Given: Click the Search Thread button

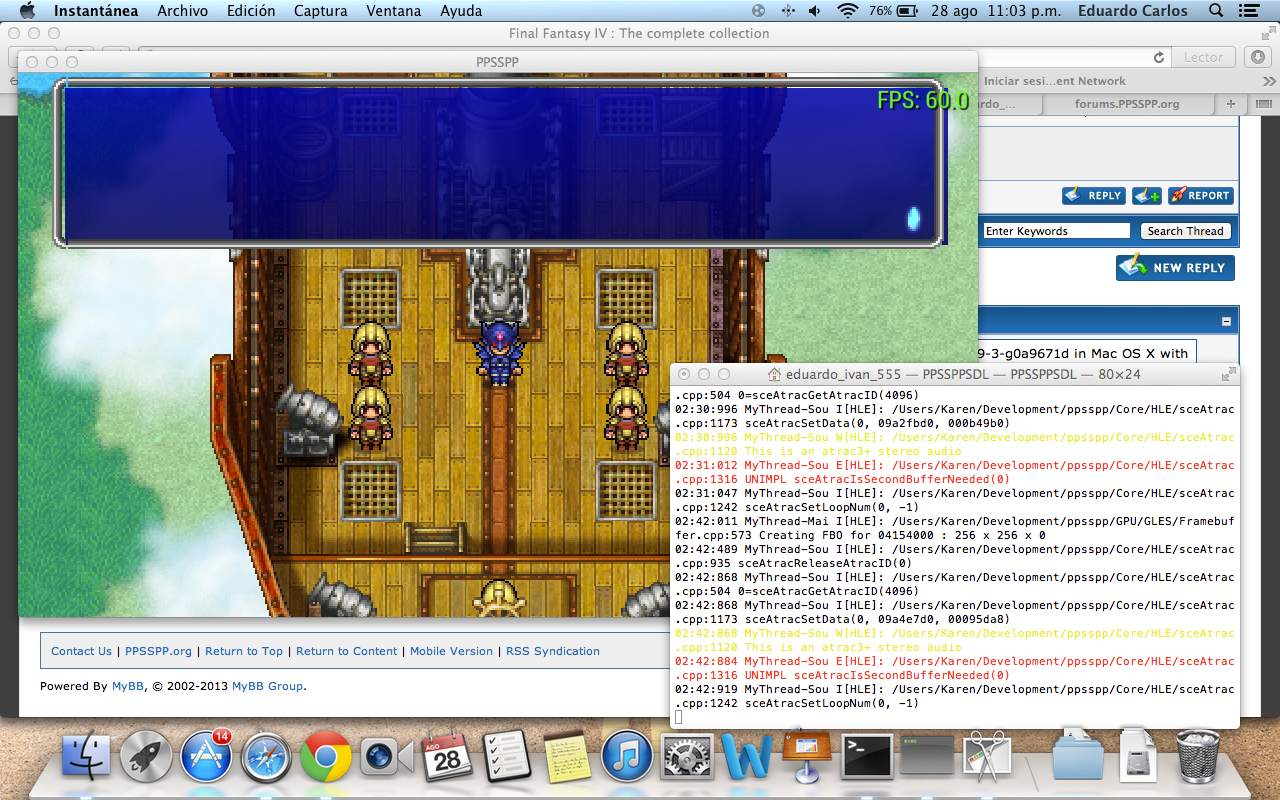Looking at the screenshot, I should pos(1185,231).
